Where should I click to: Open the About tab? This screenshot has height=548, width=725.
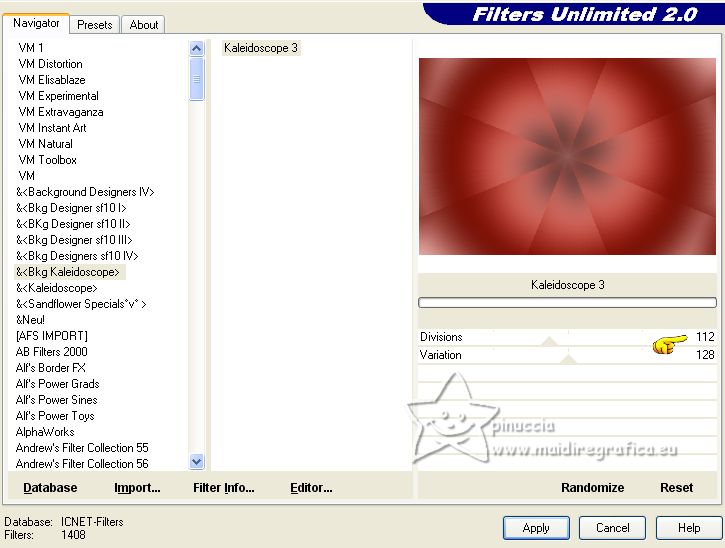tap(143, 25)
